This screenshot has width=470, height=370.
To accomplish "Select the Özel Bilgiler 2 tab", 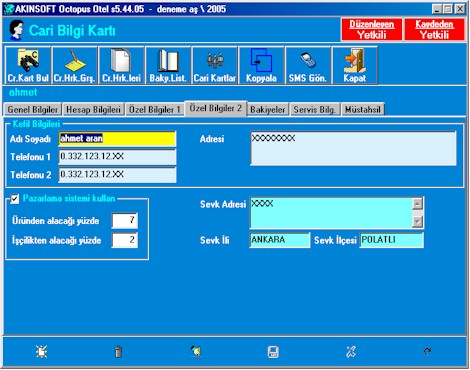I will 216,108.
